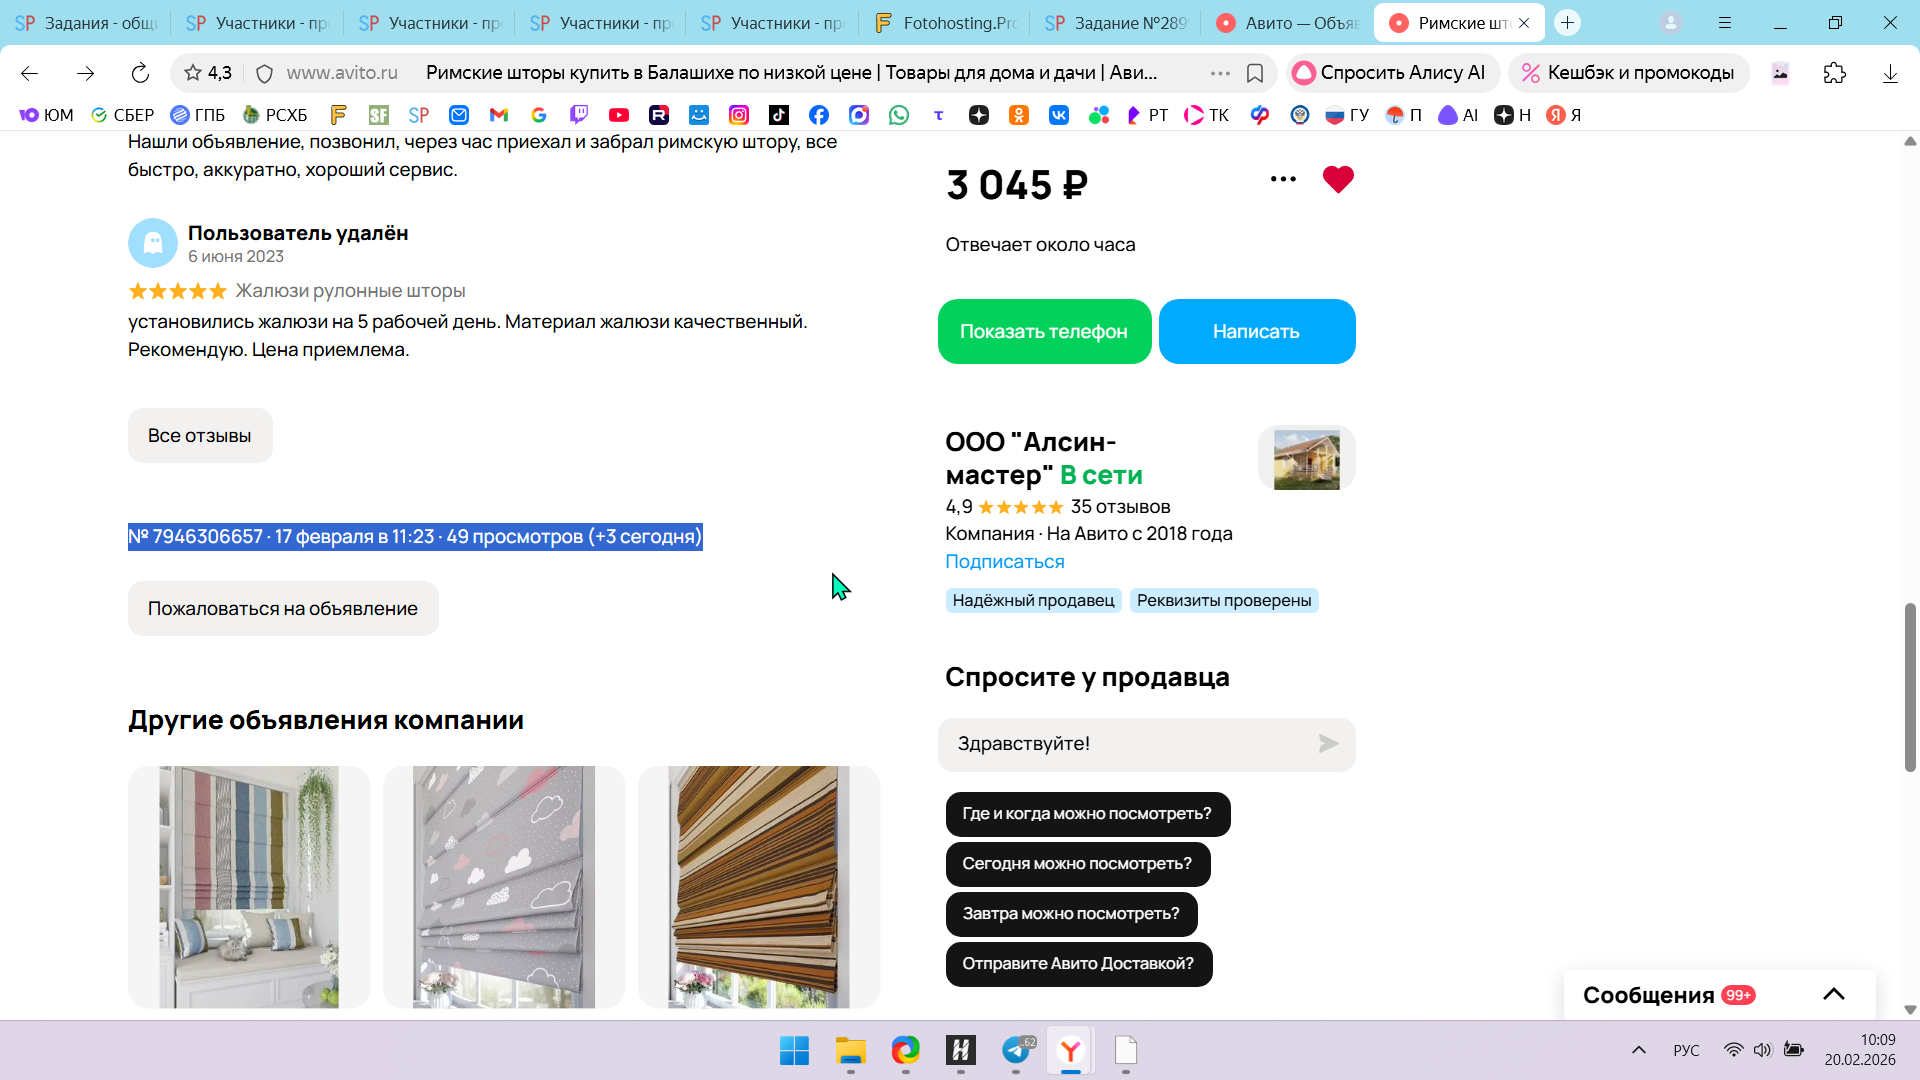Image resolution: width=1920 pixels, height=1080 pixels.
Task: Open YouTube bookmark icon
Action: (619, 115)
